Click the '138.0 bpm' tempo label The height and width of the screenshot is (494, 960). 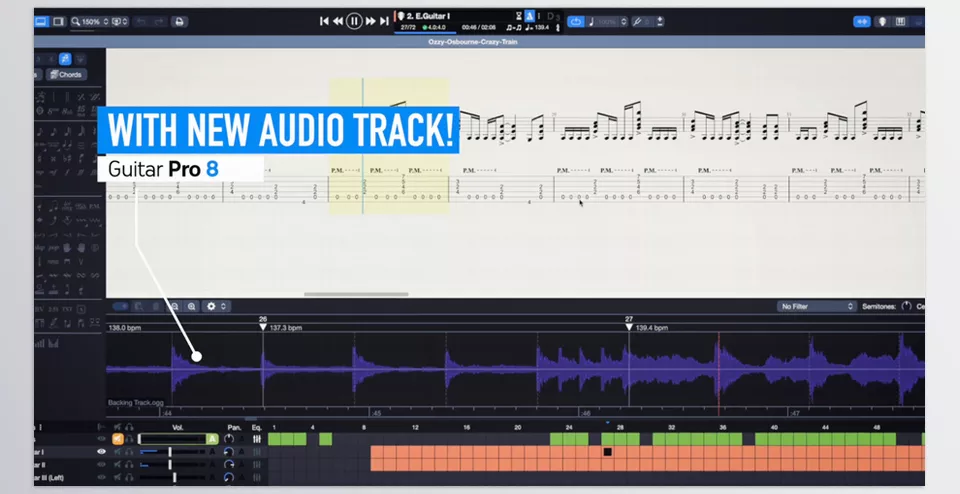125,328
